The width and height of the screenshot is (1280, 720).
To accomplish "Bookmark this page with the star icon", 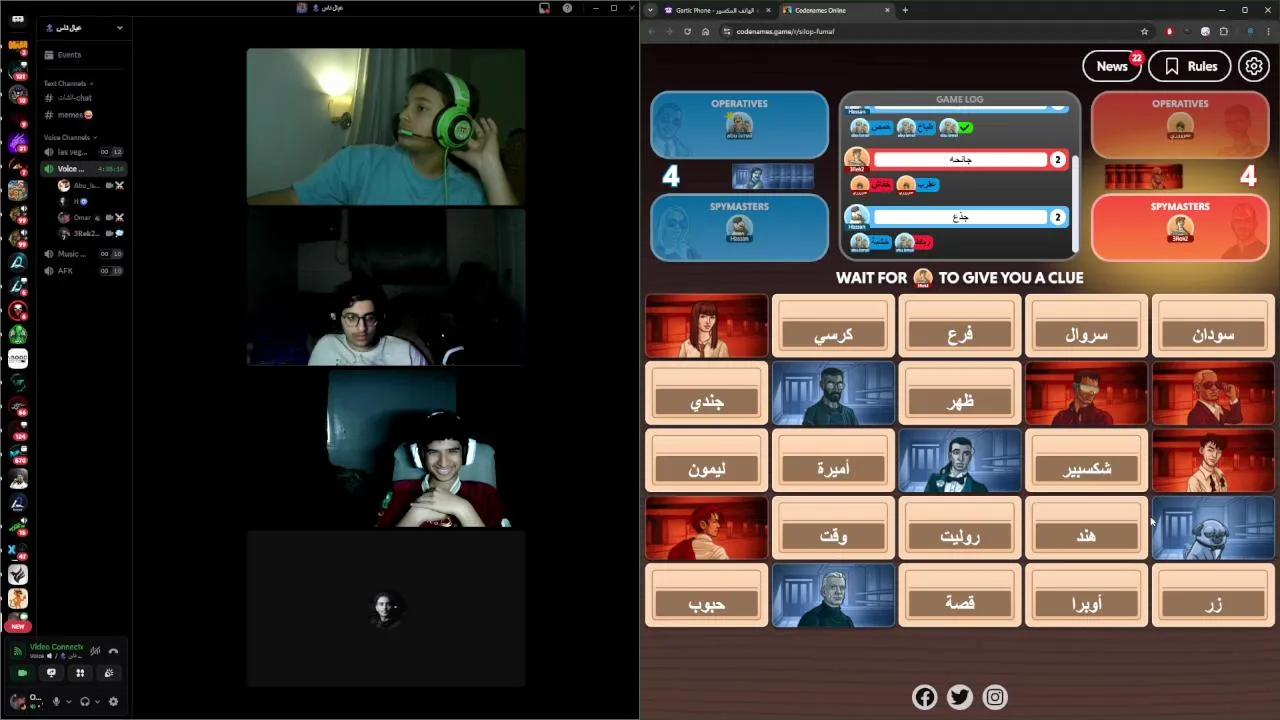I will (1144, 31).
